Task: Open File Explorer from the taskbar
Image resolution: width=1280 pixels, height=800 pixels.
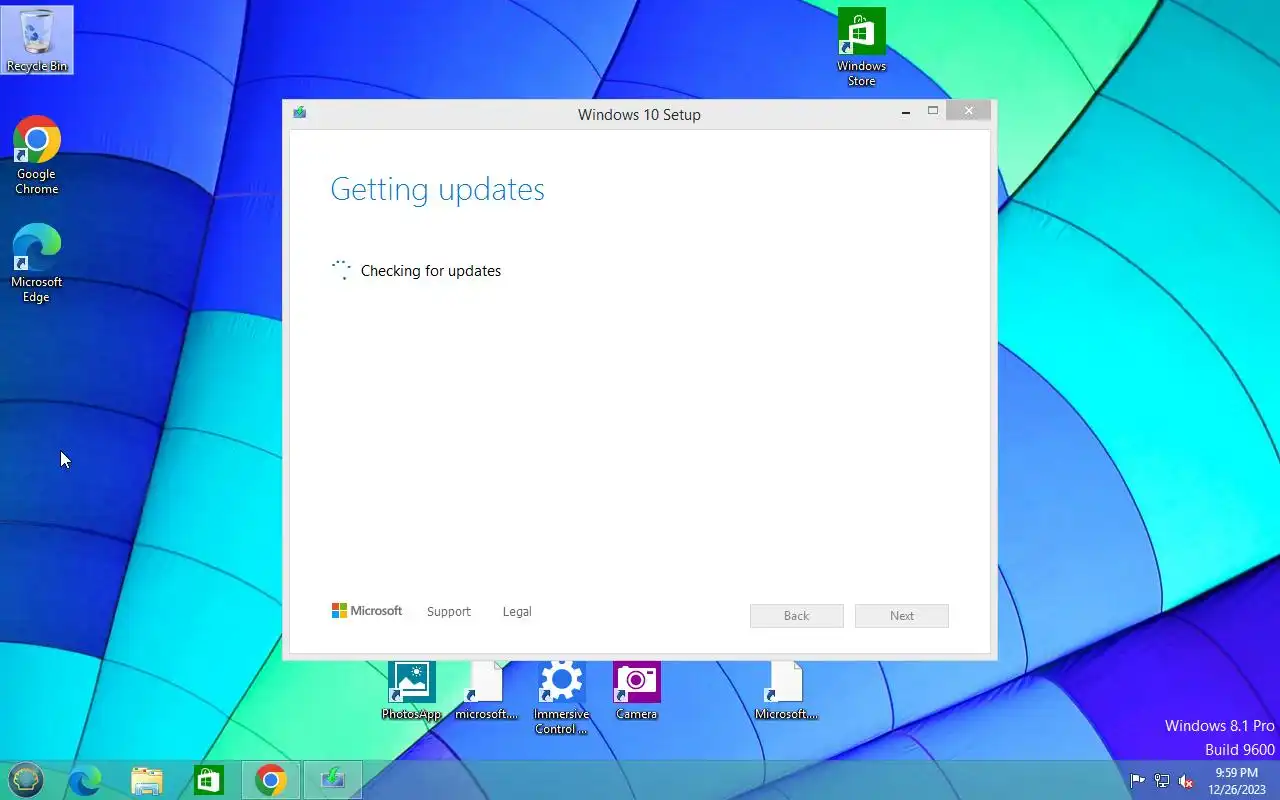Action: click(147, 780)
